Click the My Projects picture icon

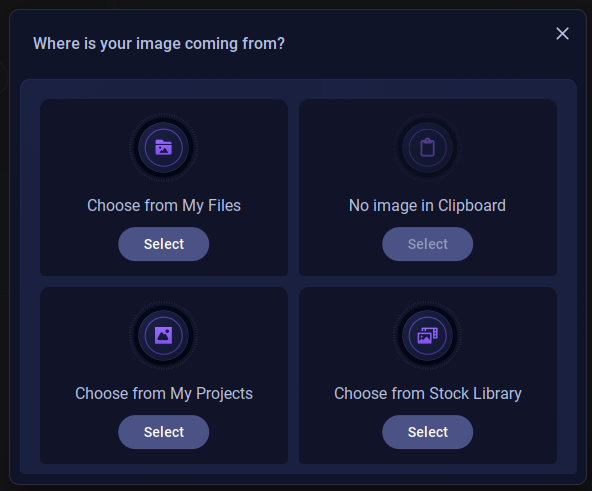[x=163, y=335]
